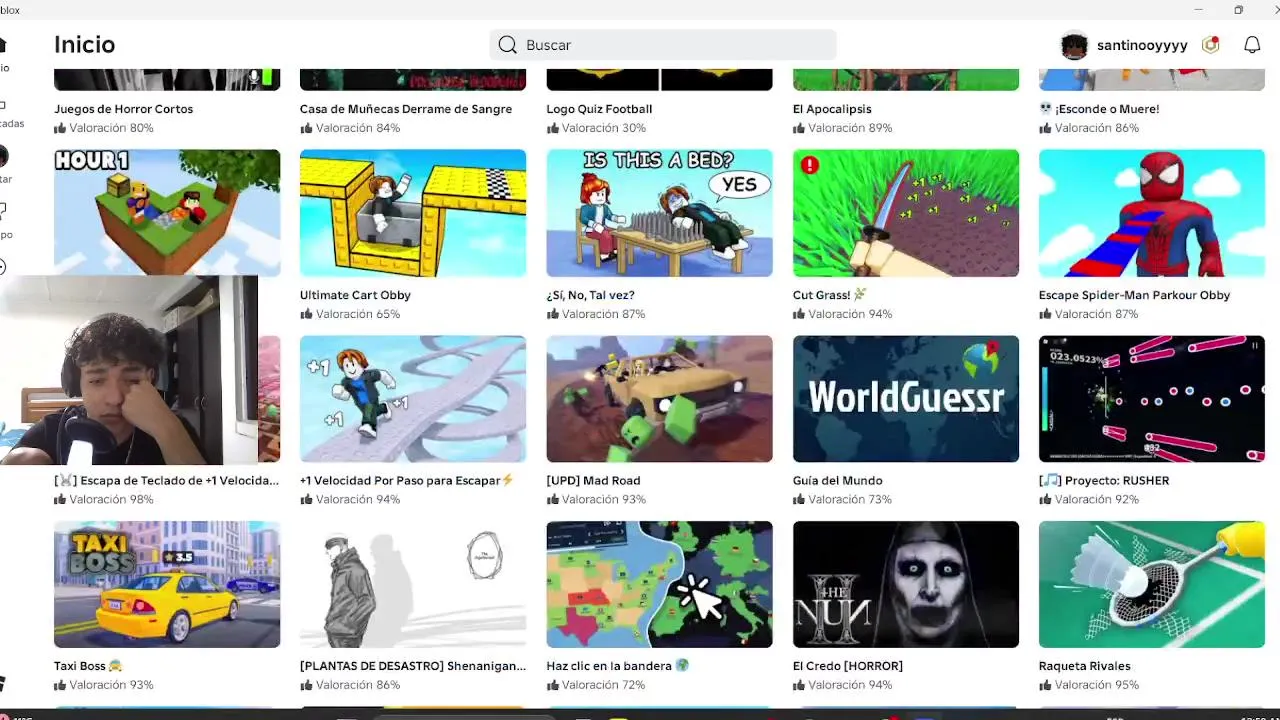
Task: Click thumbs-up icon under Ultimate Cart Obby
Action: click(306, 314)
